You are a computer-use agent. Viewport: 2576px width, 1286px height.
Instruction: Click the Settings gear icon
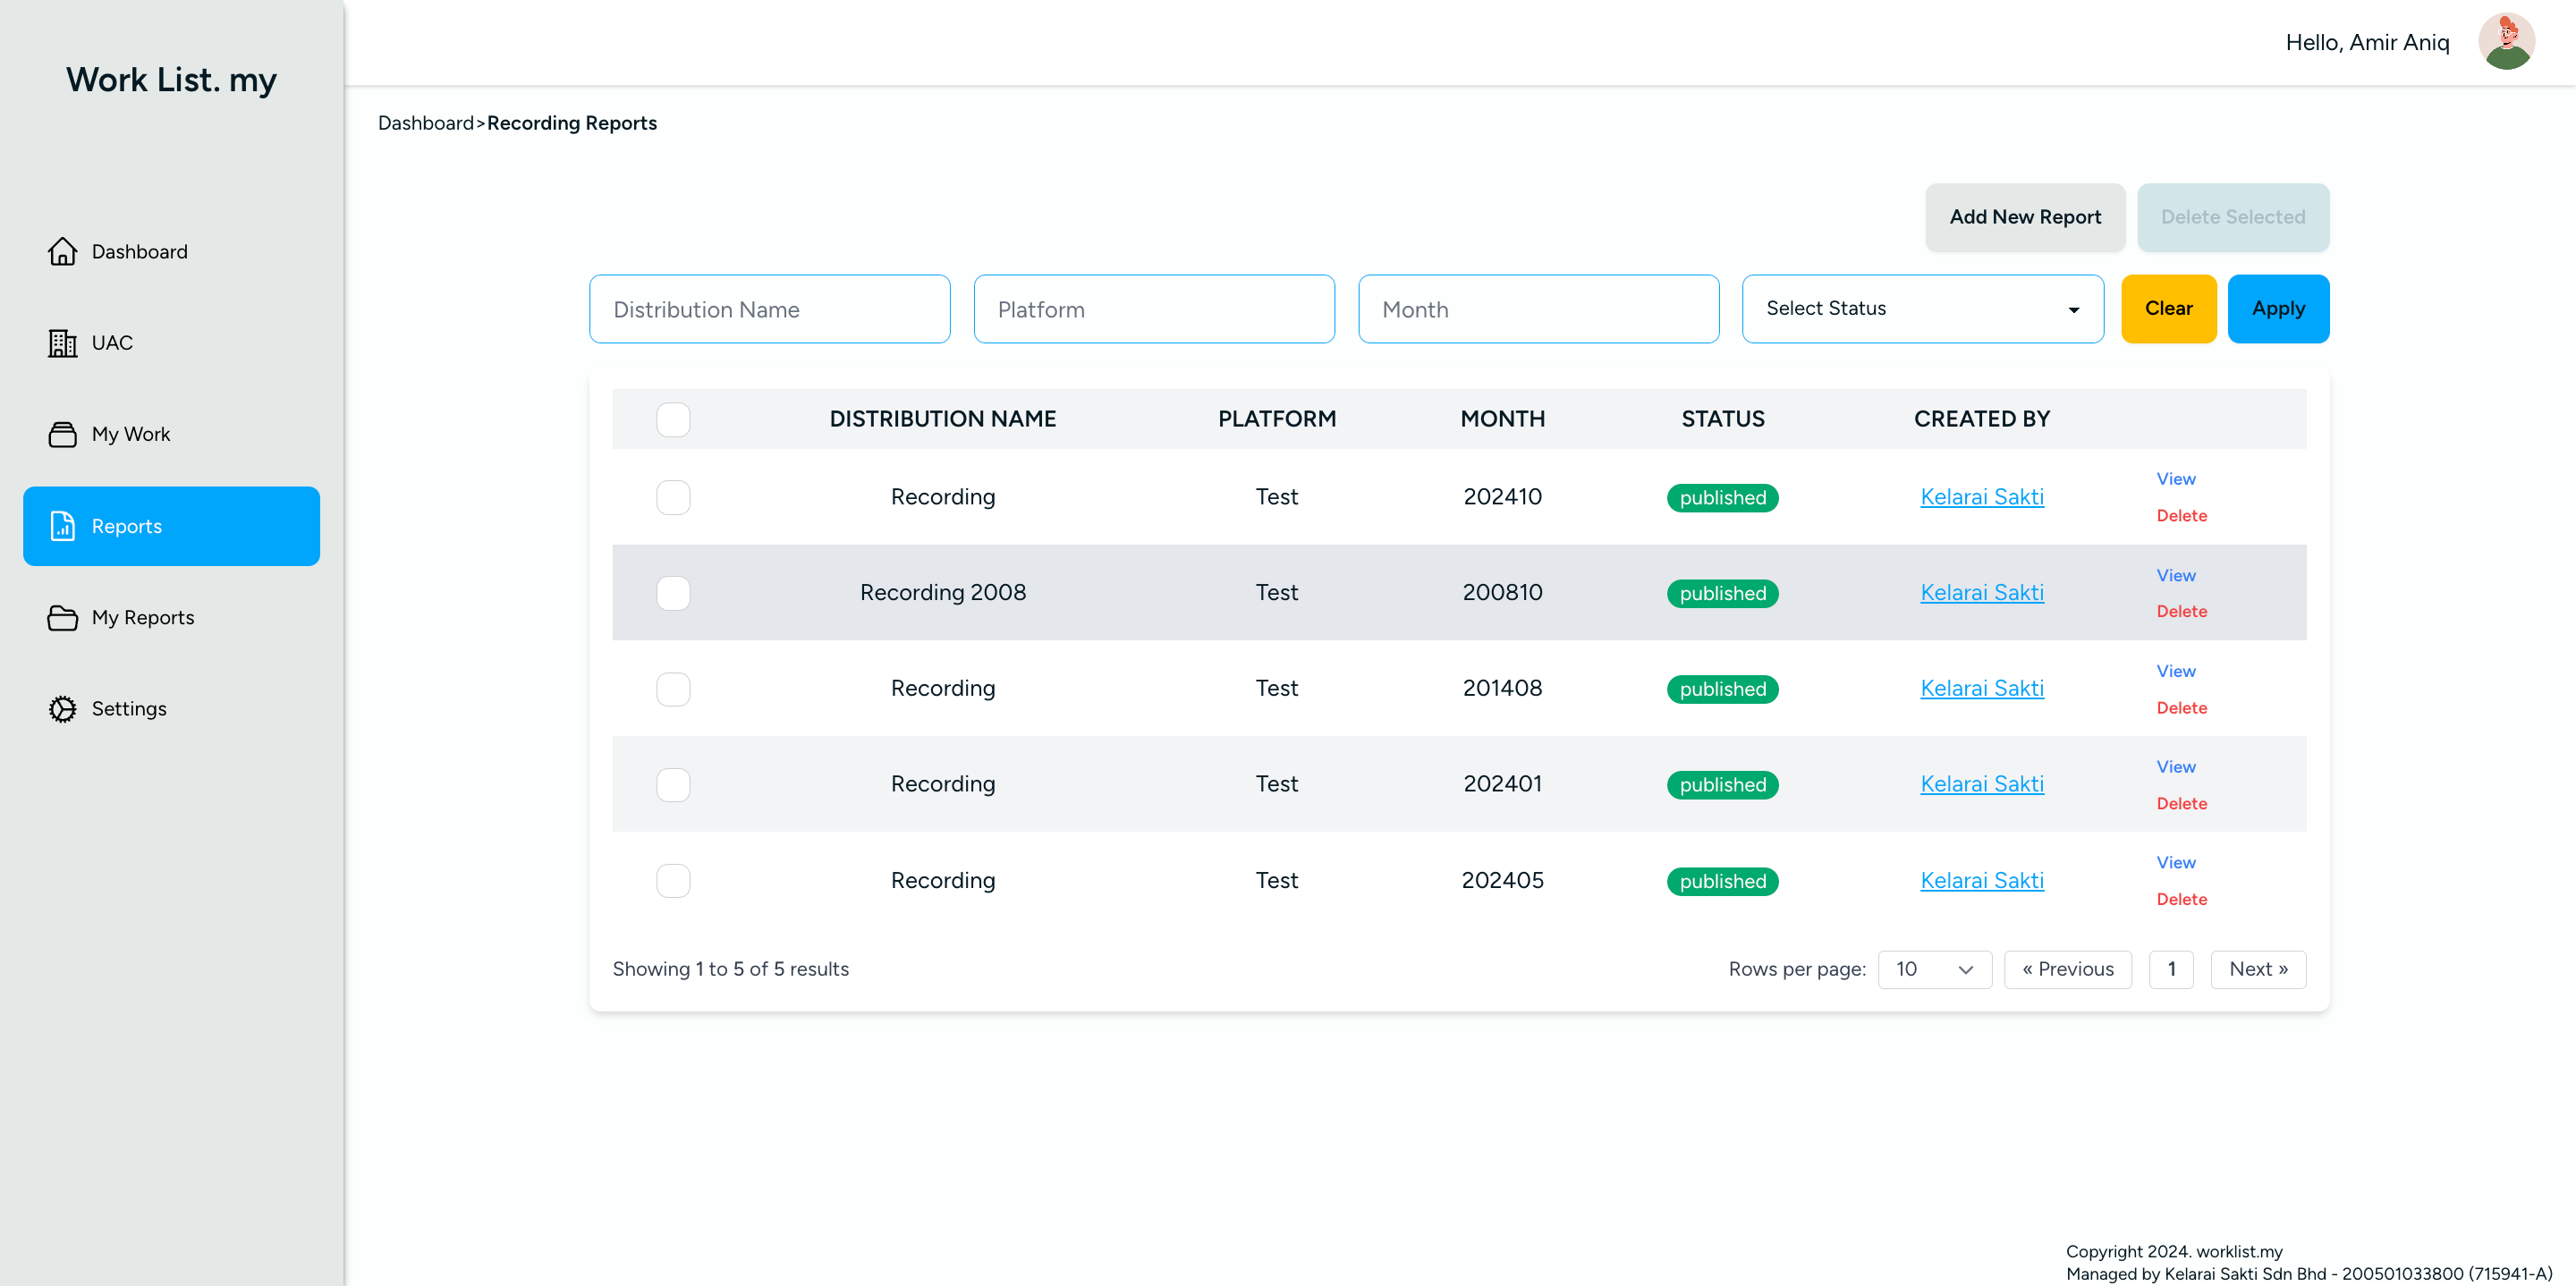[x=62, y=709]
